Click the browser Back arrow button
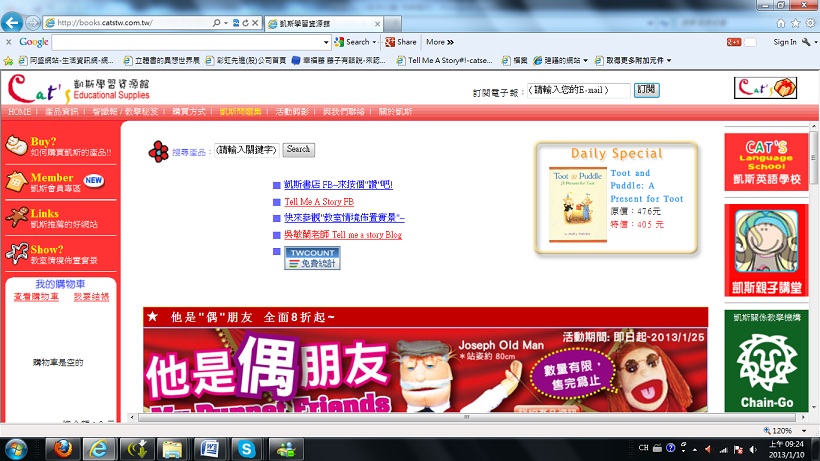820x461 pixels. 13,22
